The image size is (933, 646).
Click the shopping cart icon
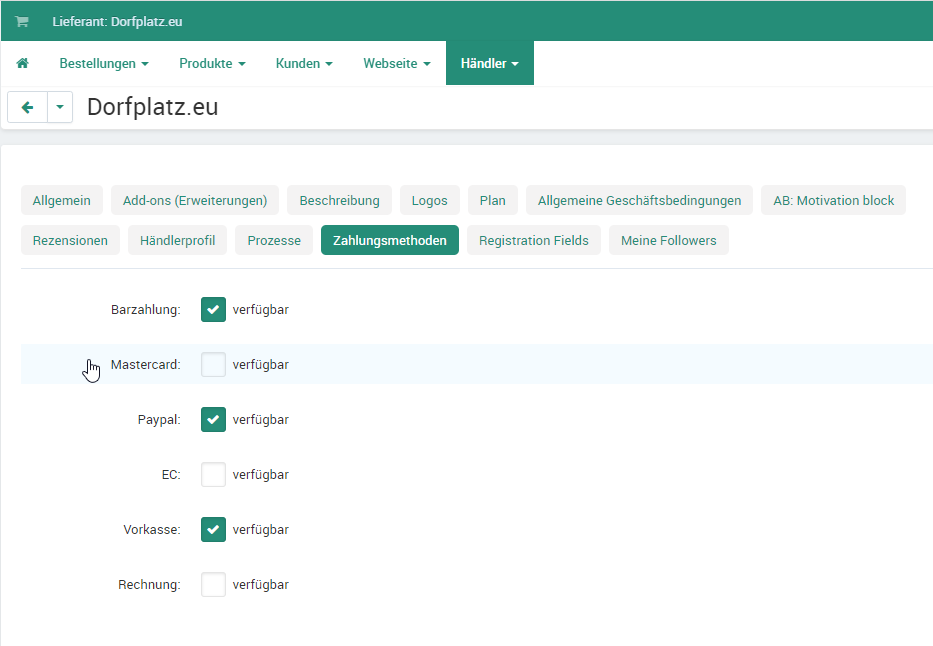(x=22, y=21)
